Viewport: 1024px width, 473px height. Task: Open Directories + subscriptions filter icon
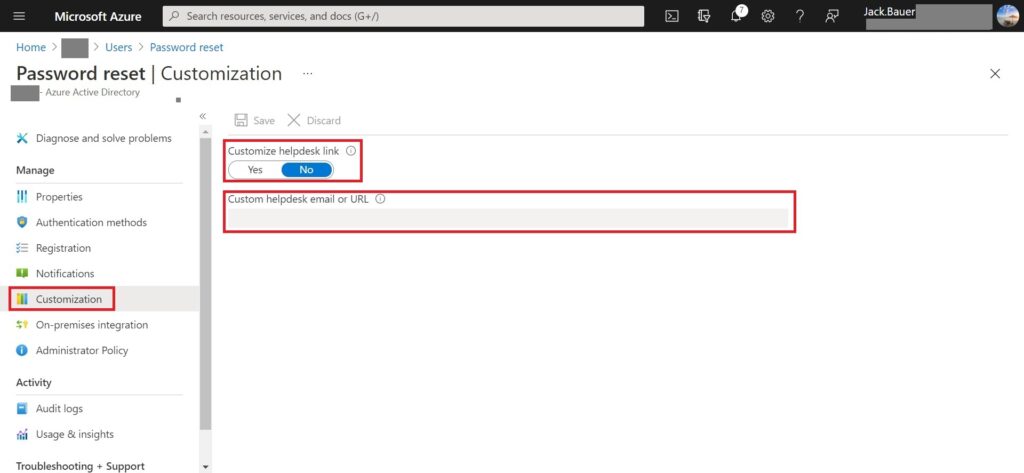(704, 16)
